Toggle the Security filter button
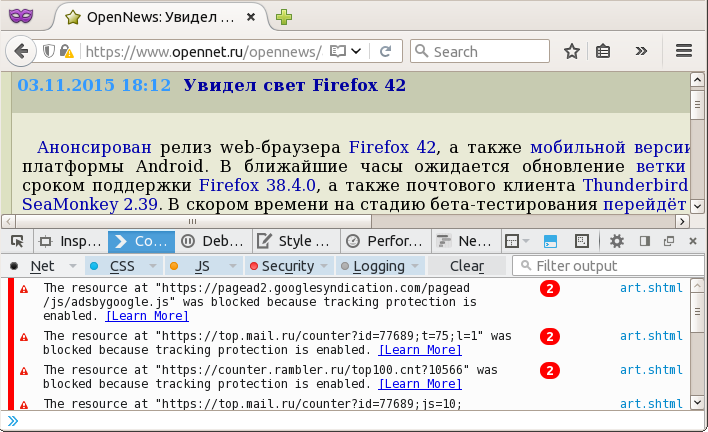Screen dimensions: 708x432 click(282, 266)
